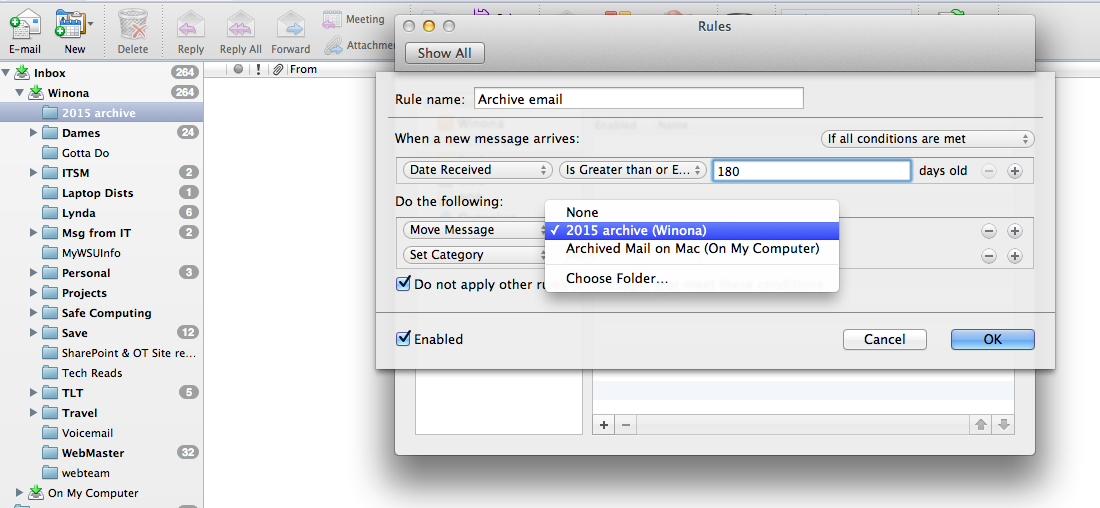Expand the Dames folder
This screenshot has width=1100, height=508.
pyautogui.click(x=34, y=133)
